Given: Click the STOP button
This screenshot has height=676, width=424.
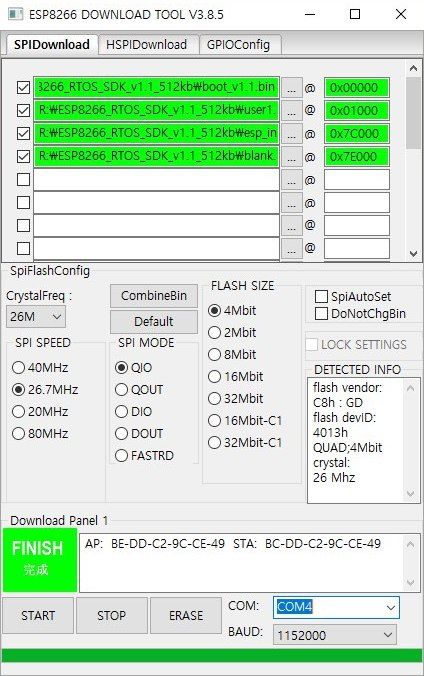Looking at the screenshot, I should pyautogui.click(x=112, y=615).
